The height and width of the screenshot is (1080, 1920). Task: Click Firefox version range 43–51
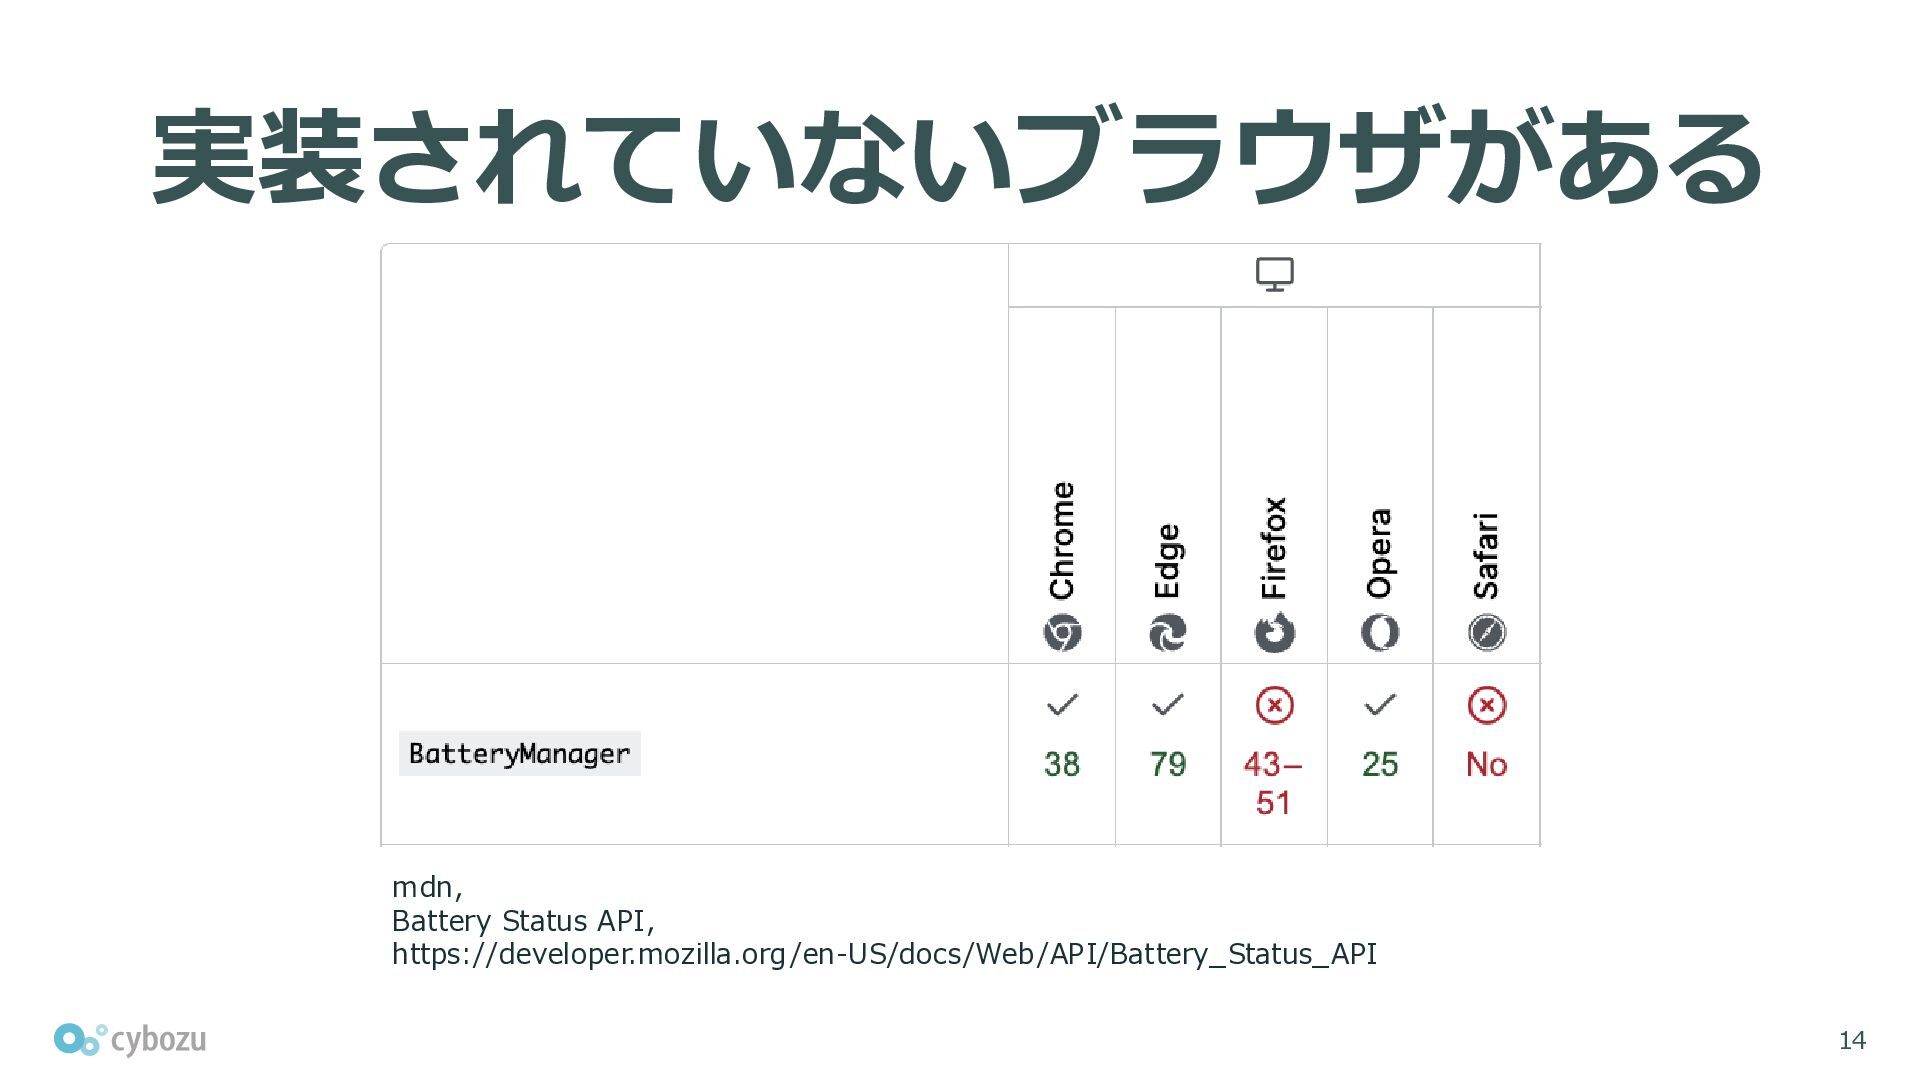1273,783
